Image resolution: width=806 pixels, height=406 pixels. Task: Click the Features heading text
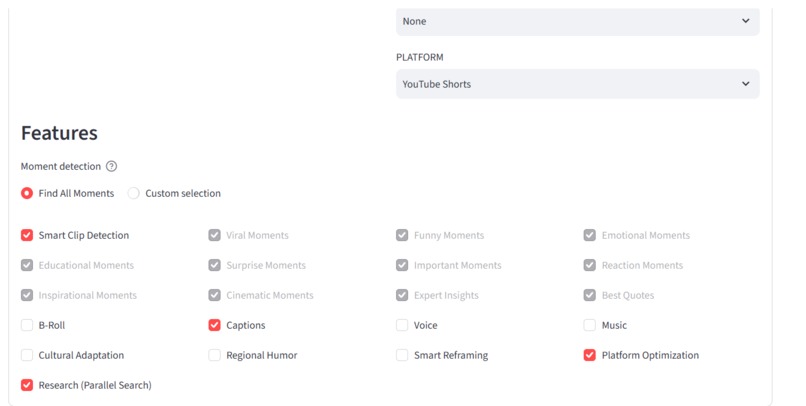(x=59, y=133)
